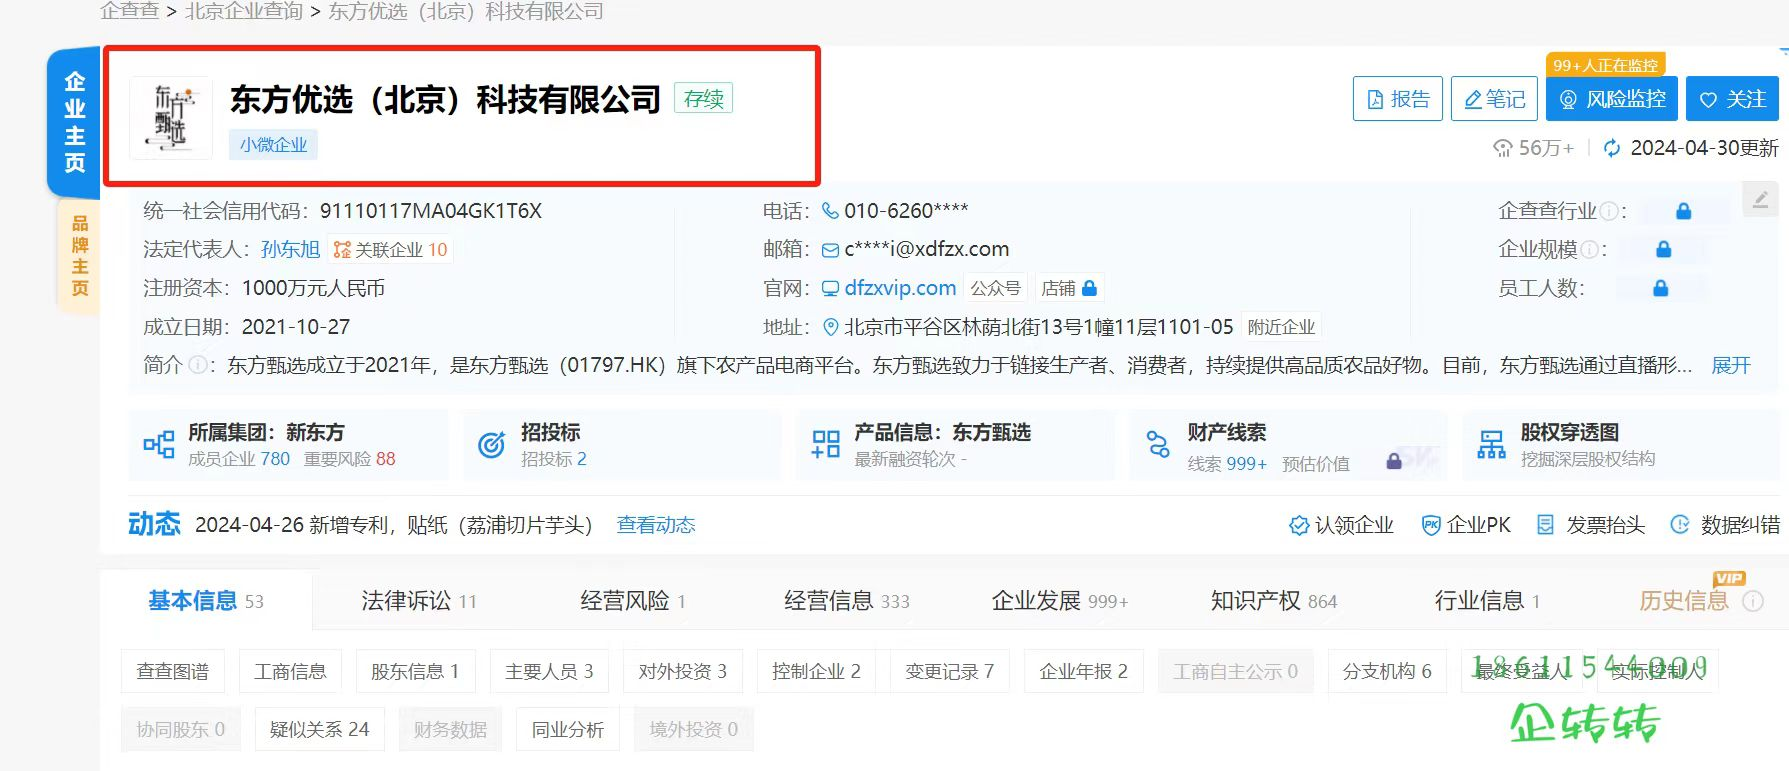Switch to 基本信息 tab

(206, 601)
